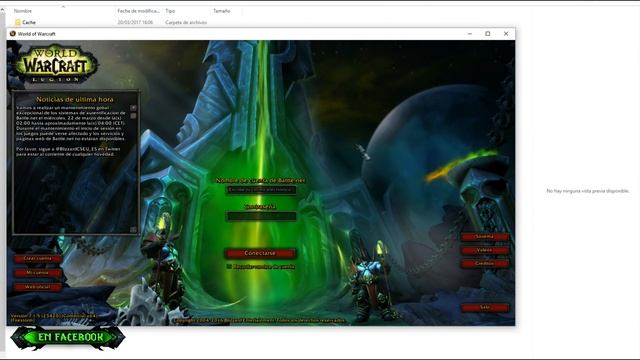Click the news panel scroll-down arrow

pos(133,229)
